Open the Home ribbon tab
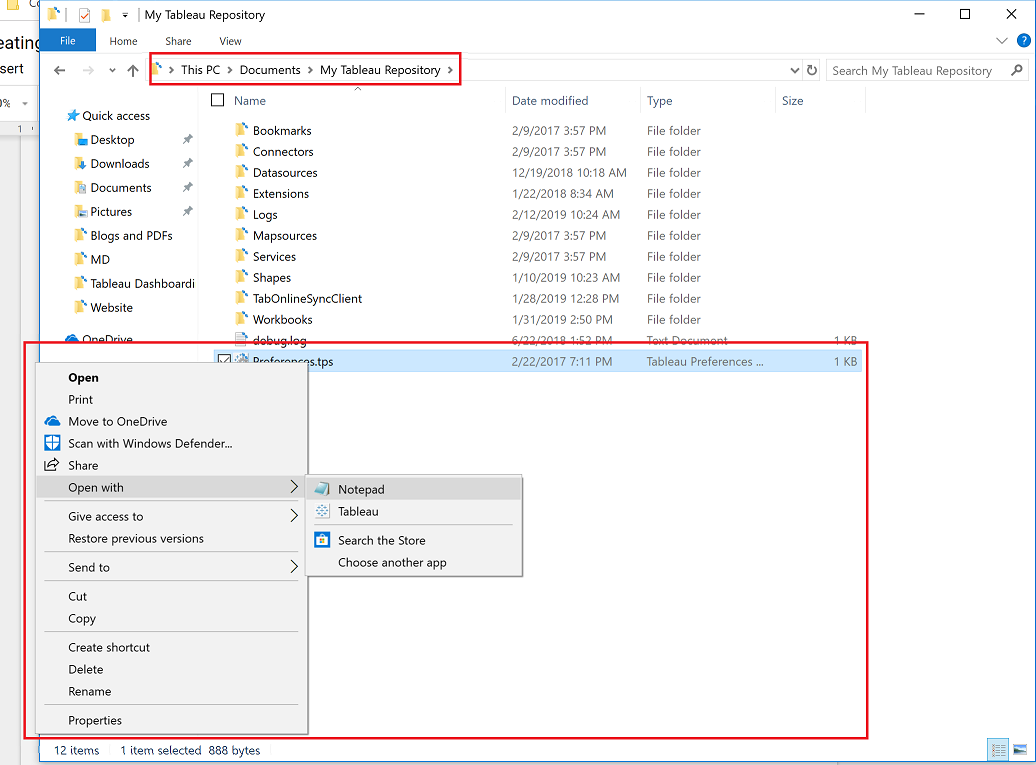The image size is (1036, 765). tap(124, 41)
